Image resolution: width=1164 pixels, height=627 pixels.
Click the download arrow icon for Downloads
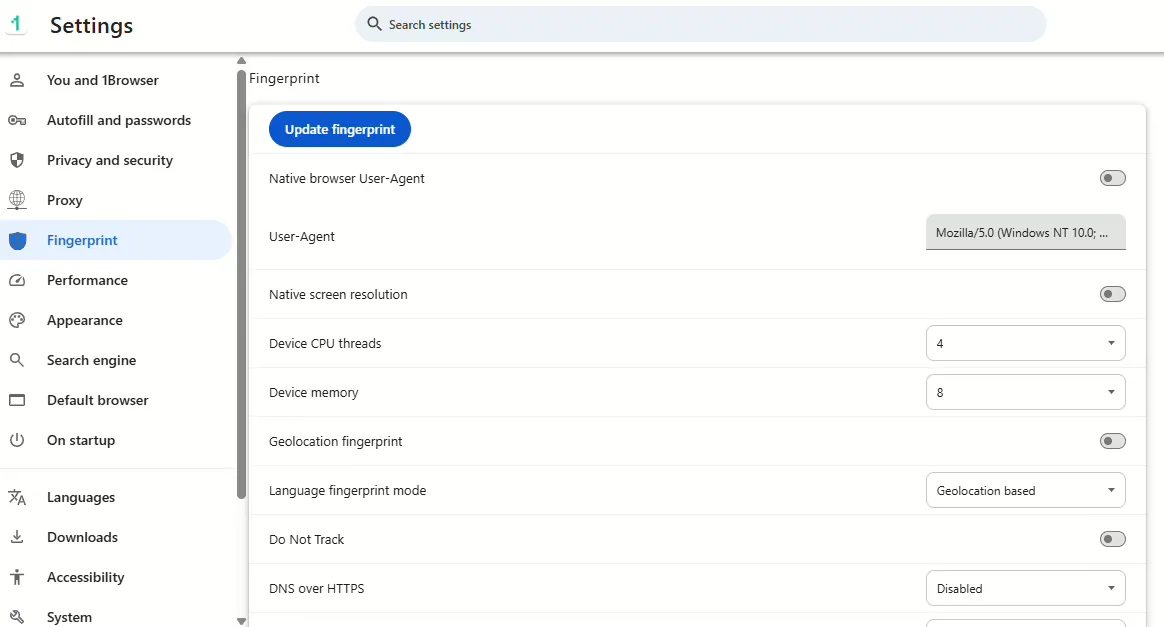pos(17,536)
